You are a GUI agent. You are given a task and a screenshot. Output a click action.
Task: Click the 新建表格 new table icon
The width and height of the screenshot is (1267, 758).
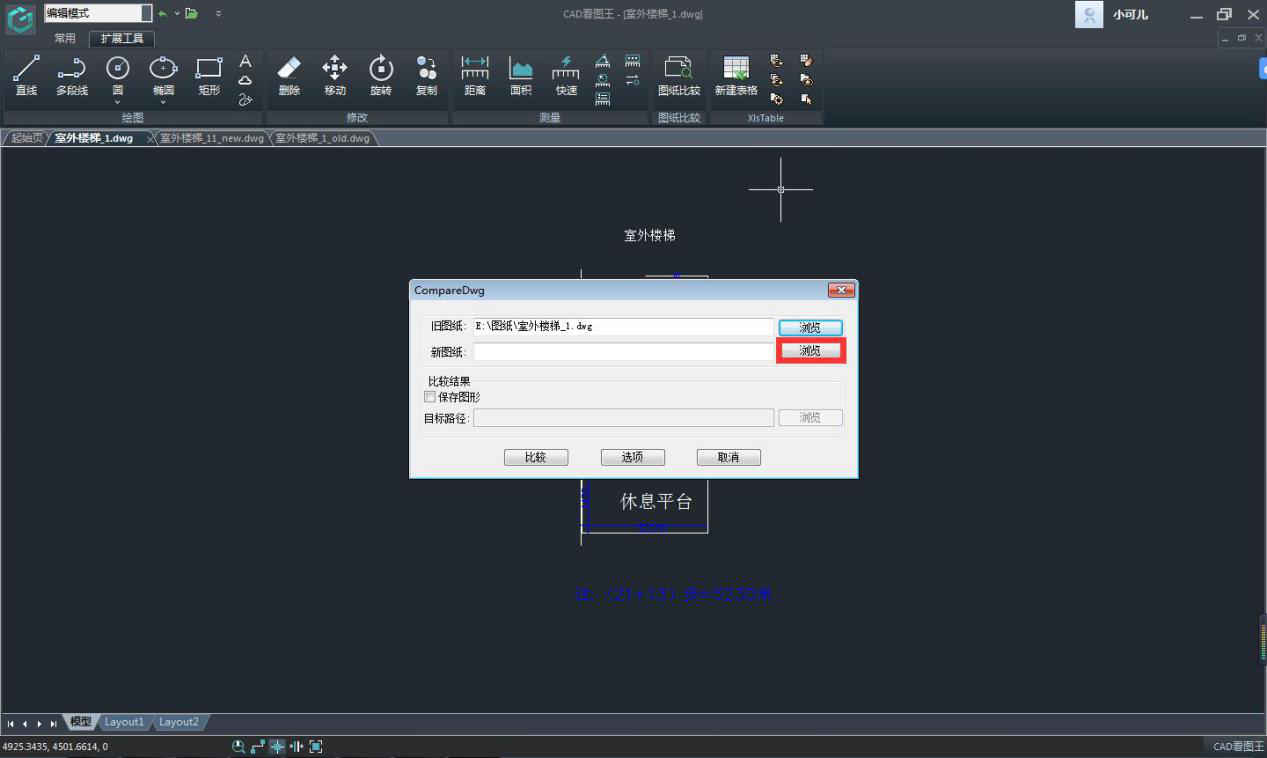click(x=735, y=76)
